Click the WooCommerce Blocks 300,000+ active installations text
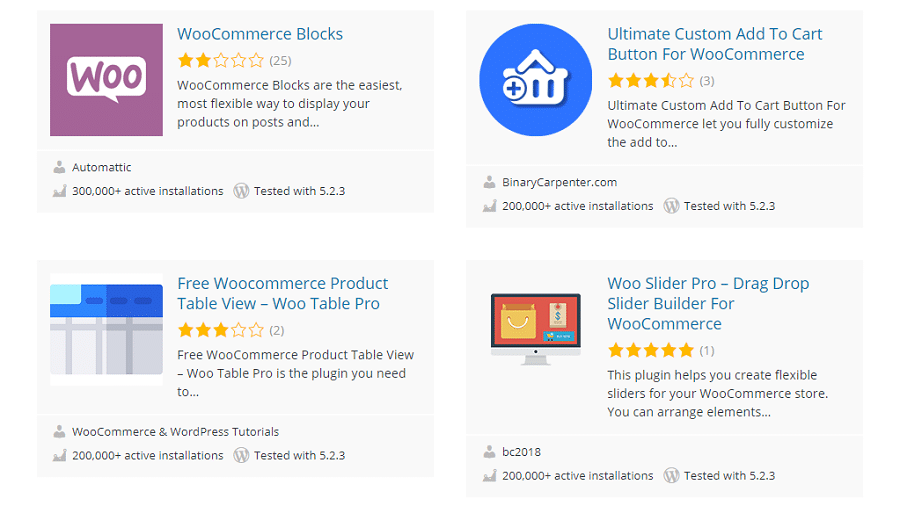The height and width of the screenshot is (506, 900). click(x=147, y=191)
